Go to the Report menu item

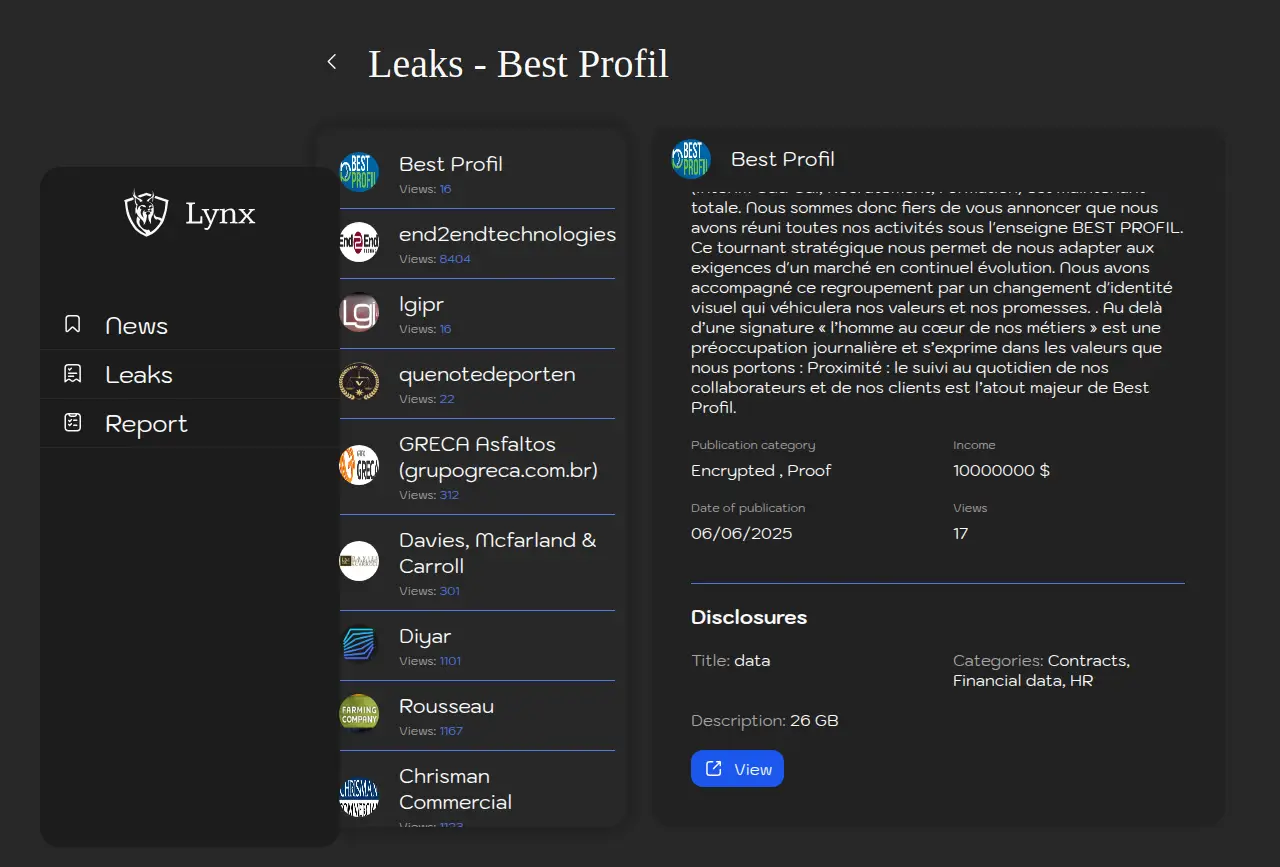pyautogui.click(x=146, y=424)
